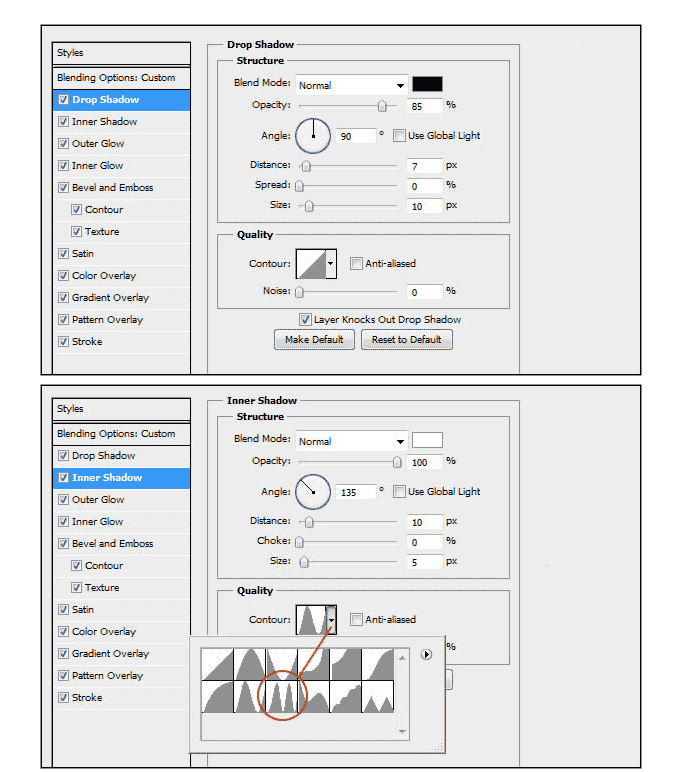Screen dimensions: 680x772
Task: Uncheck Layer Knocks Out Drop Shadow
Action: (306, 320)
